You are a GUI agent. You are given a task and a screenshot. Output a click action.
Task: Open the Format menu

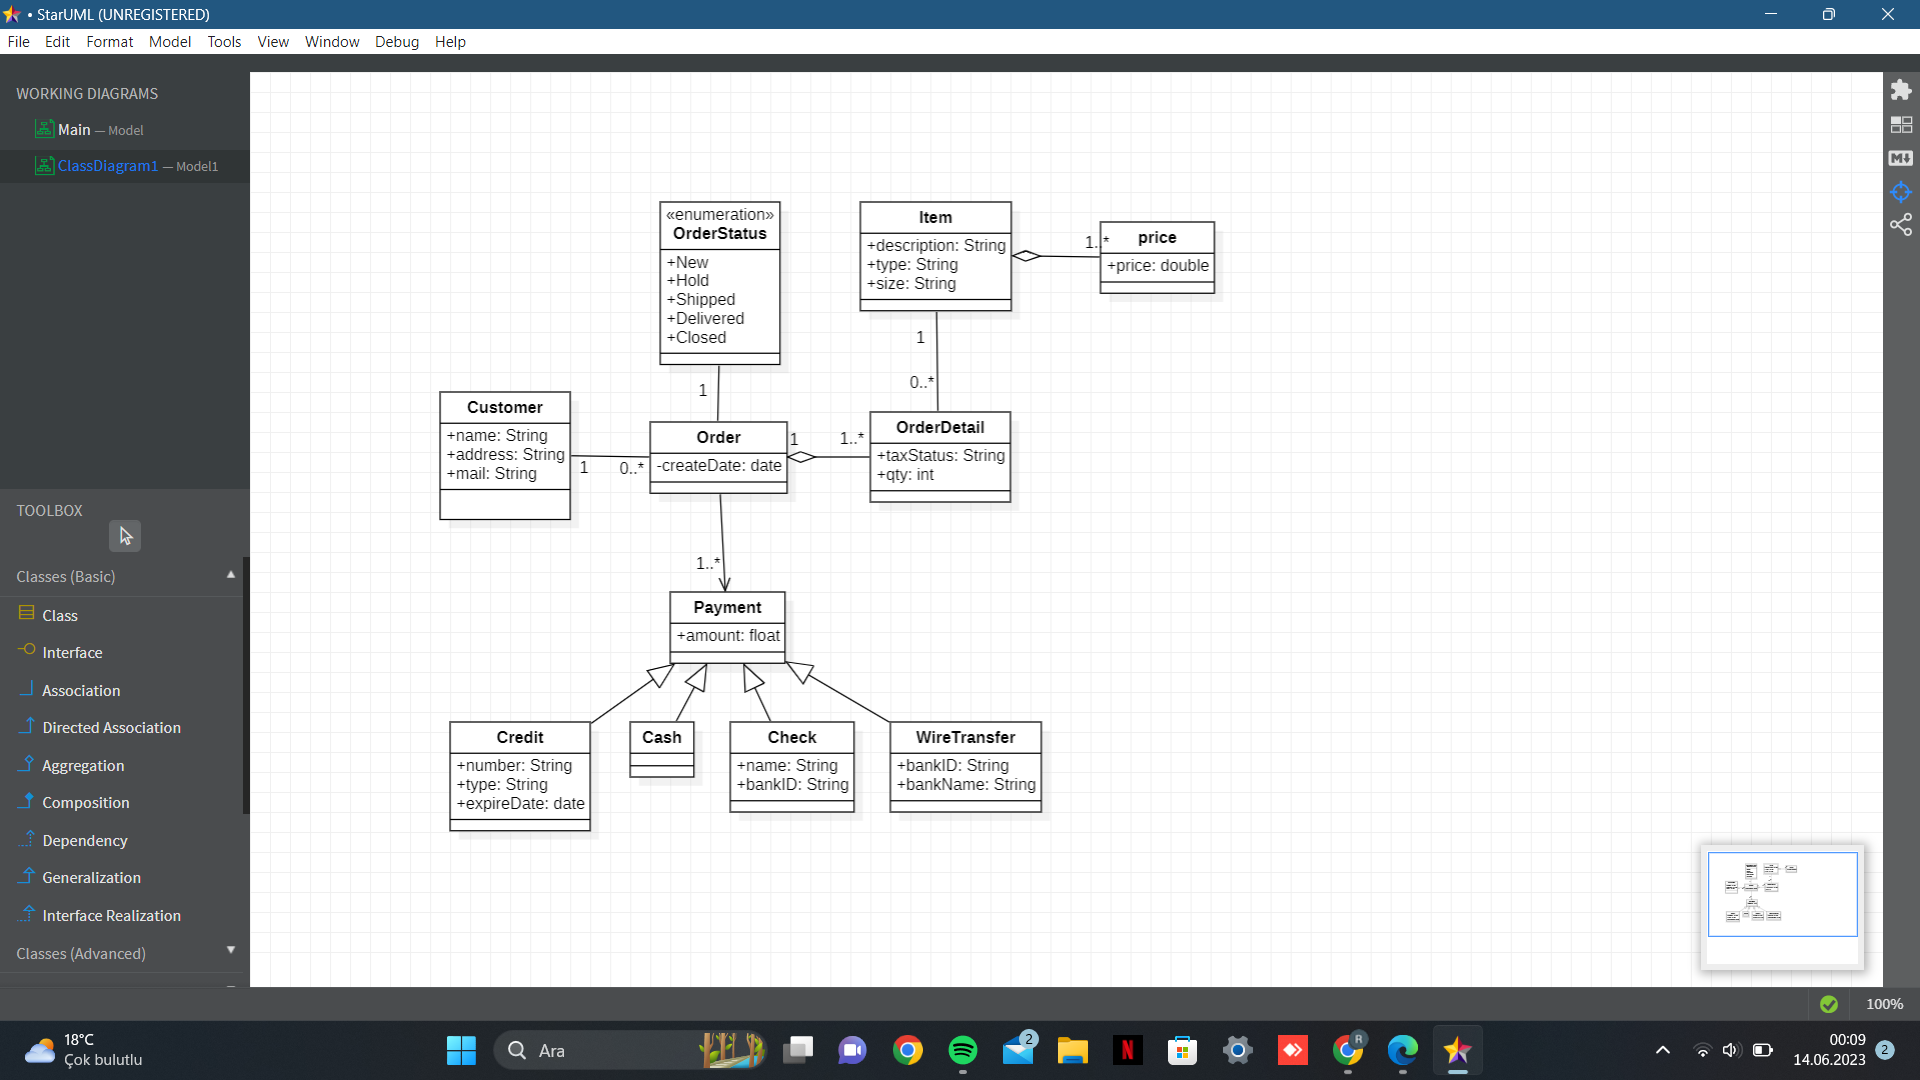pyautogui.click(x=109, y=42)
